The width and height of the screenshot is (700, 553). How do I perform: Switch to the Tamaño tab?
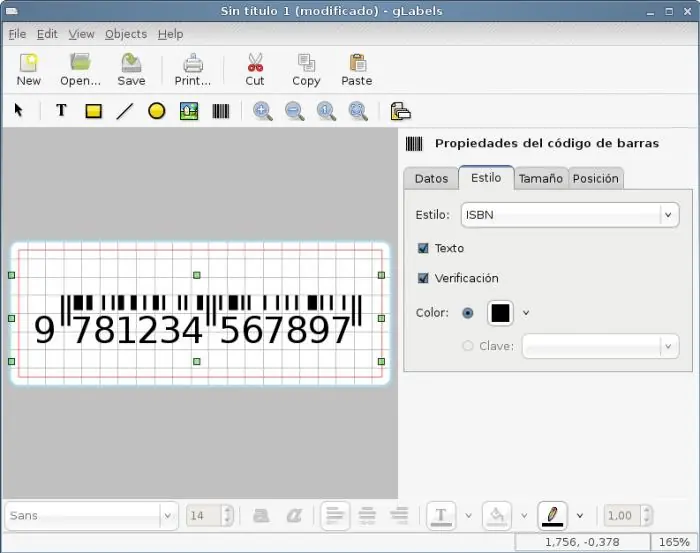[541, 179]
